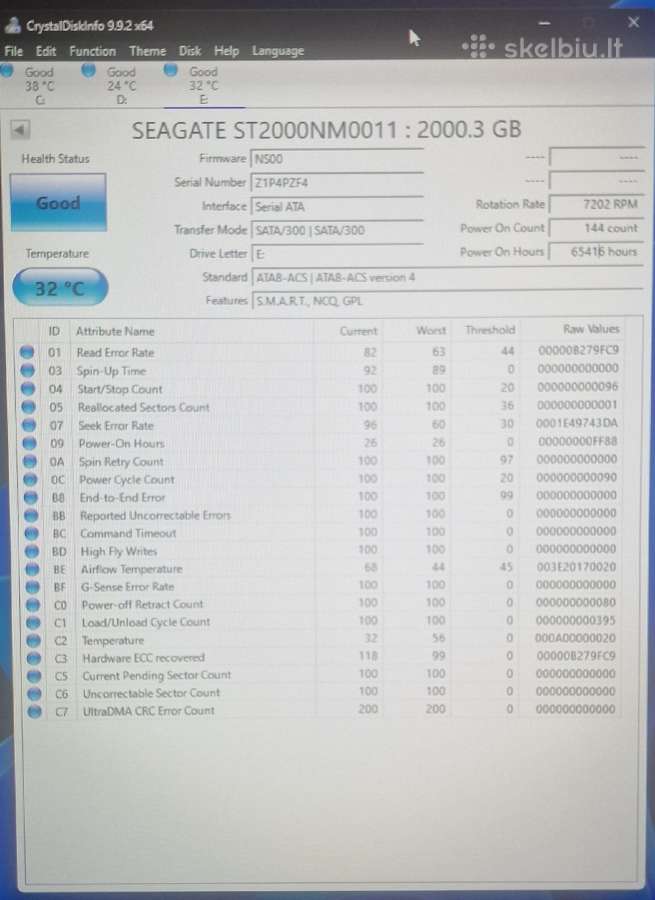655x900 pixels.
Task: Minimize the CrystalDiskInfo window
Action: click(545, 23)
